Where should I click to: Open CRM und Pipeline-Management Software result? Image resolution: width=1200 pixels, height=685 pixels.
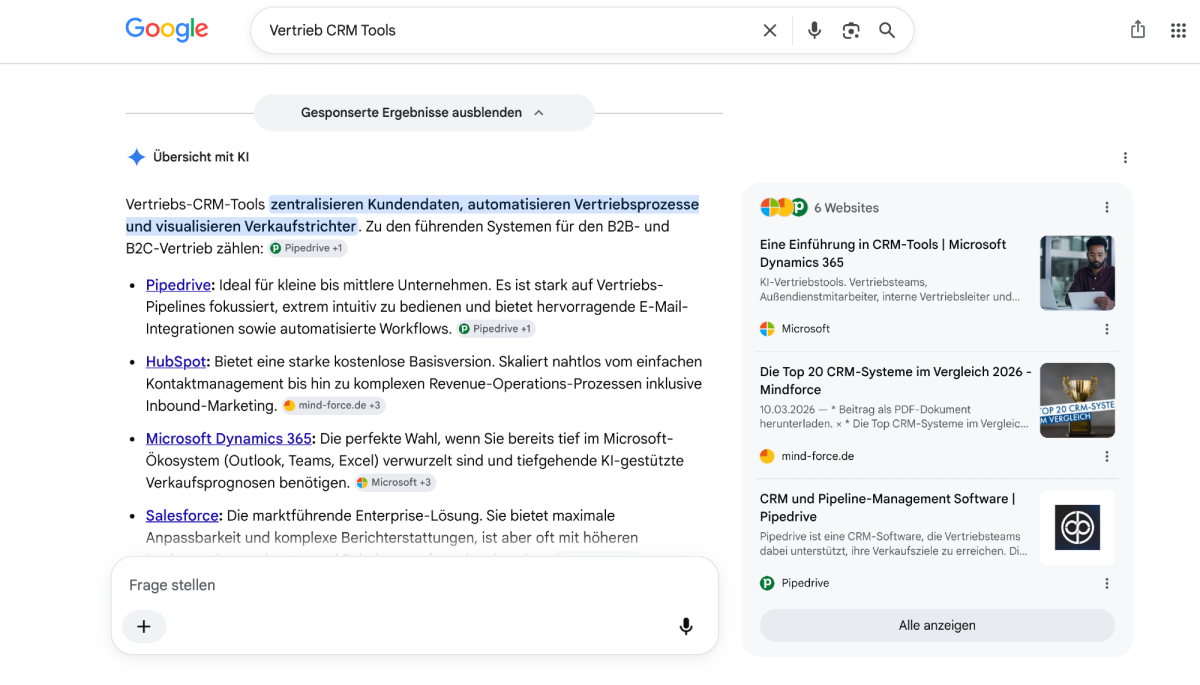coord(887,507)
